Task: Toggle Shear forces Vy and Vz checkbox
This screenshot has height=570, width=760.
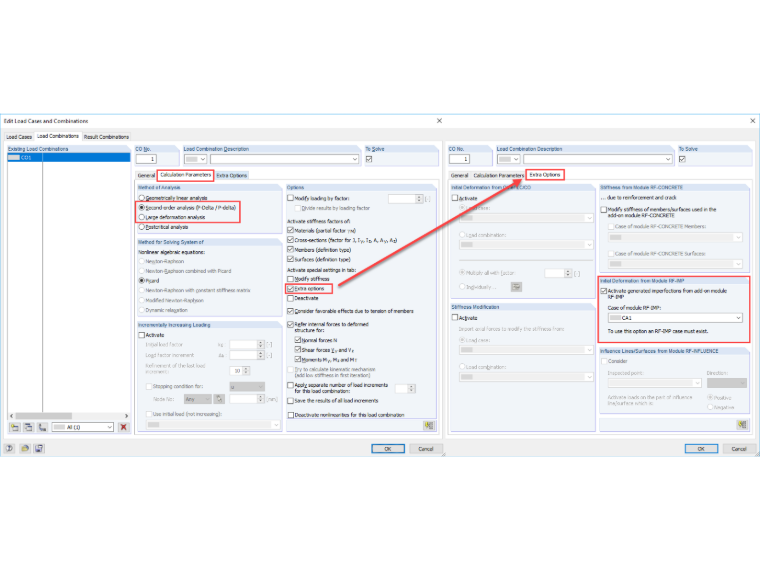Action: pos(298,350)
